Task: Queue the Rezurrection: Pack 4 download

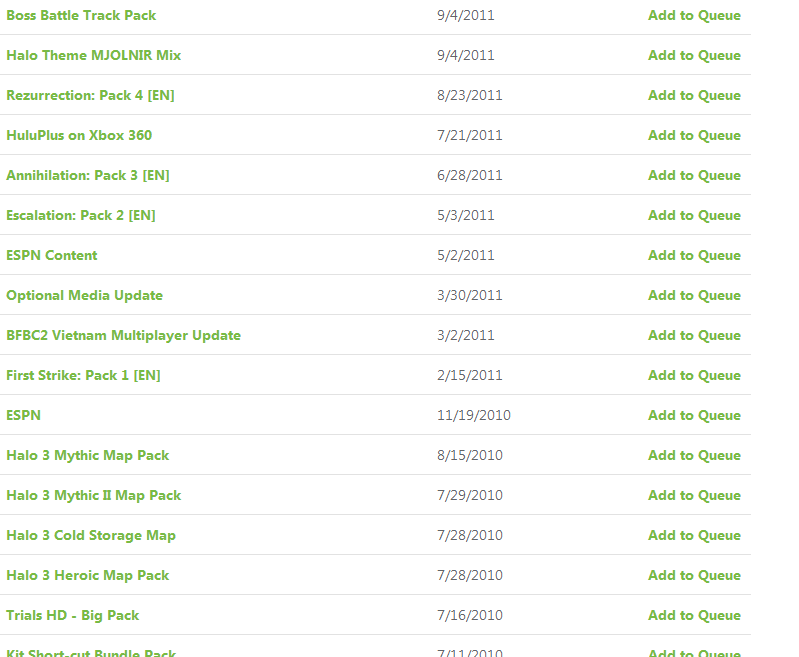Action: click(694, 95)
